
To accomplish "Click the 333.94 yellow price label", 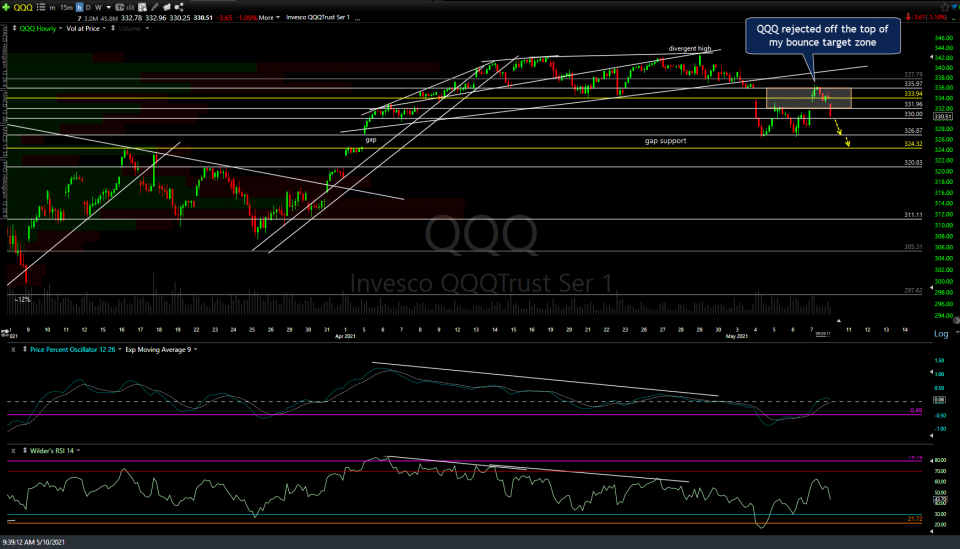I will click(x=913, y=94).
